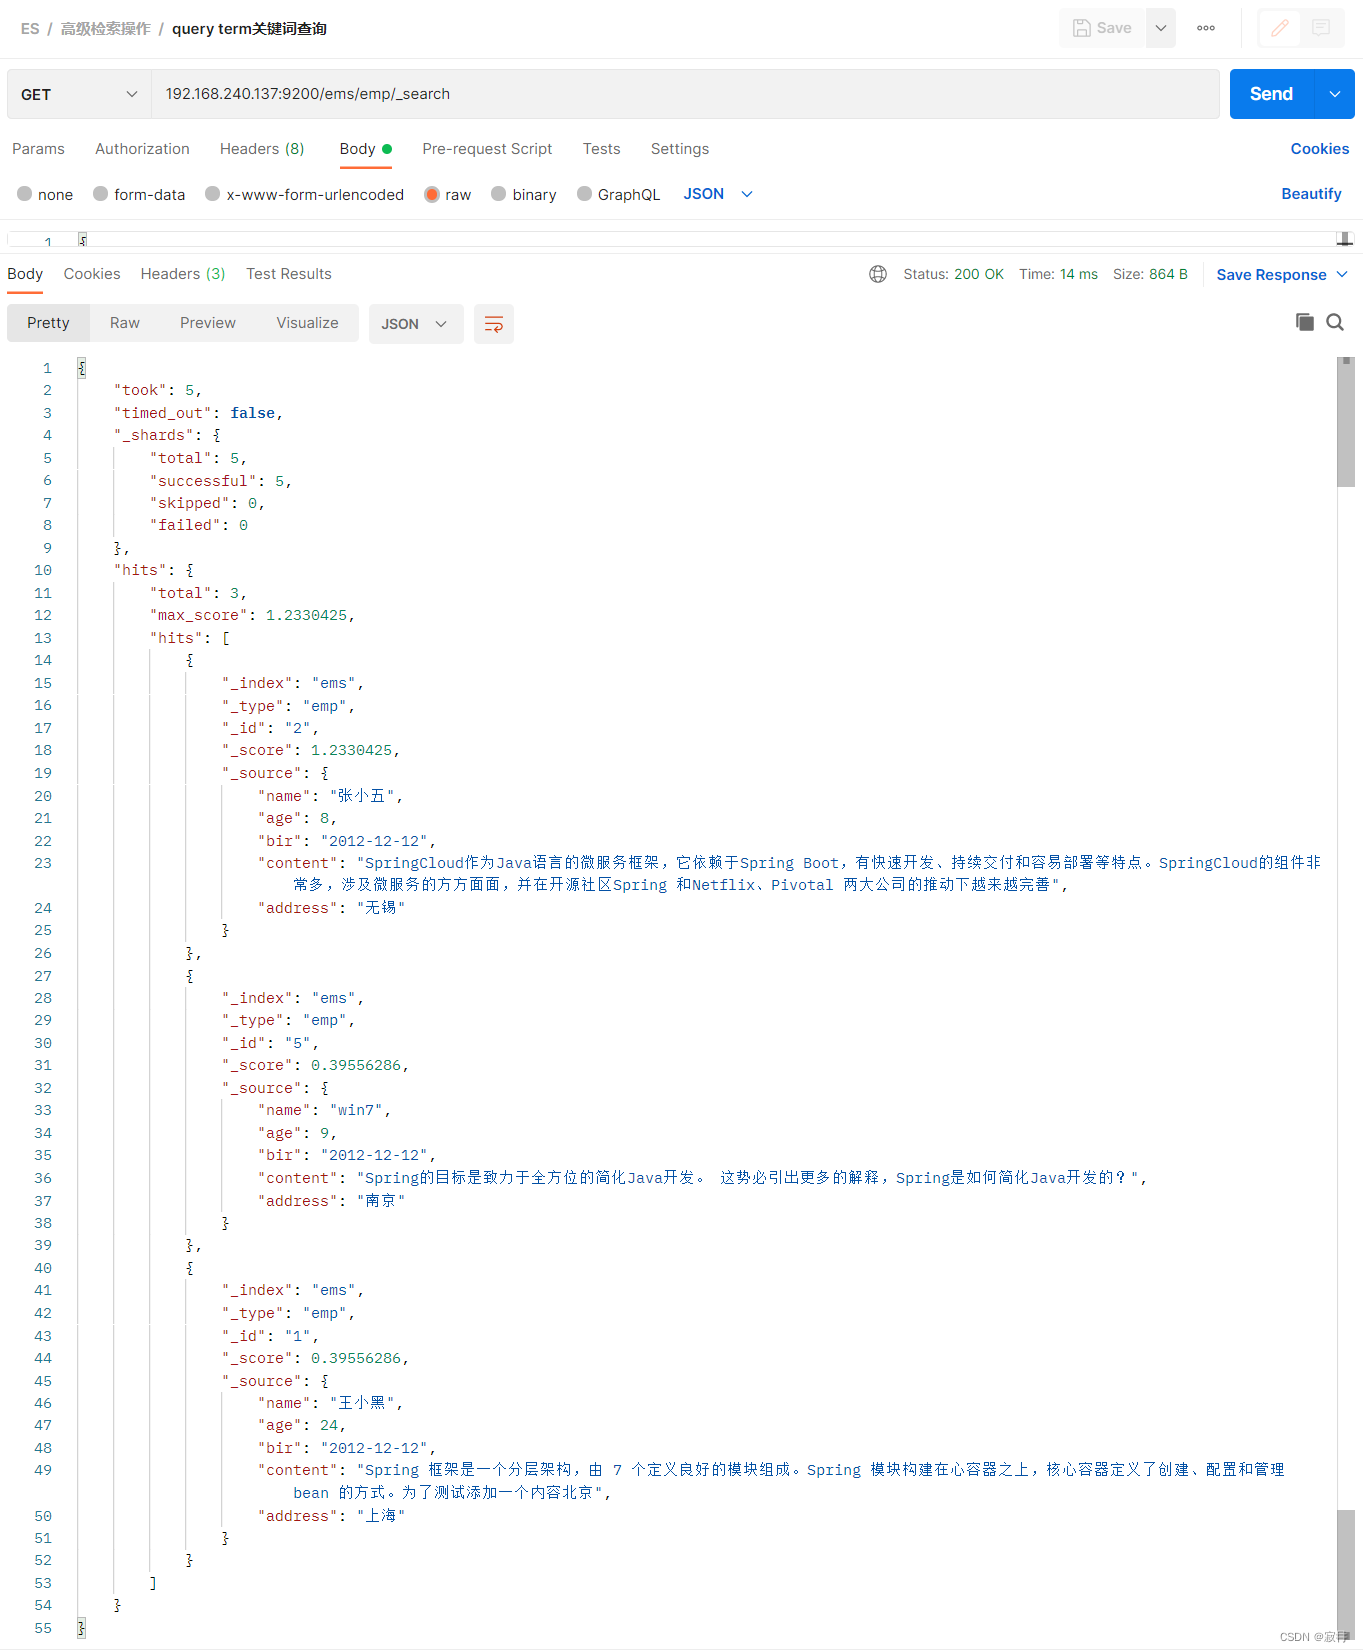Click the request URL input field
The height and width of the screenshot is (1652, 1363).
pos(685,94)
